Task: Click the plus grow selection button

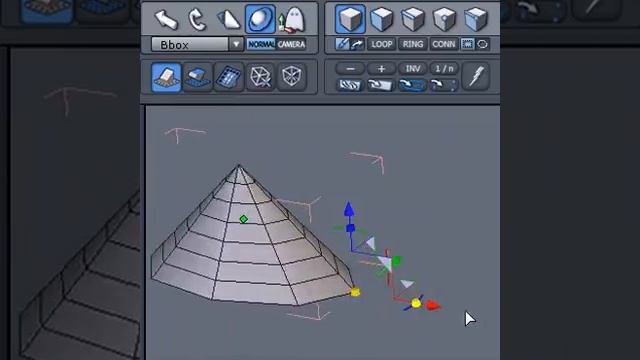Action: click(x=381, y=69)
